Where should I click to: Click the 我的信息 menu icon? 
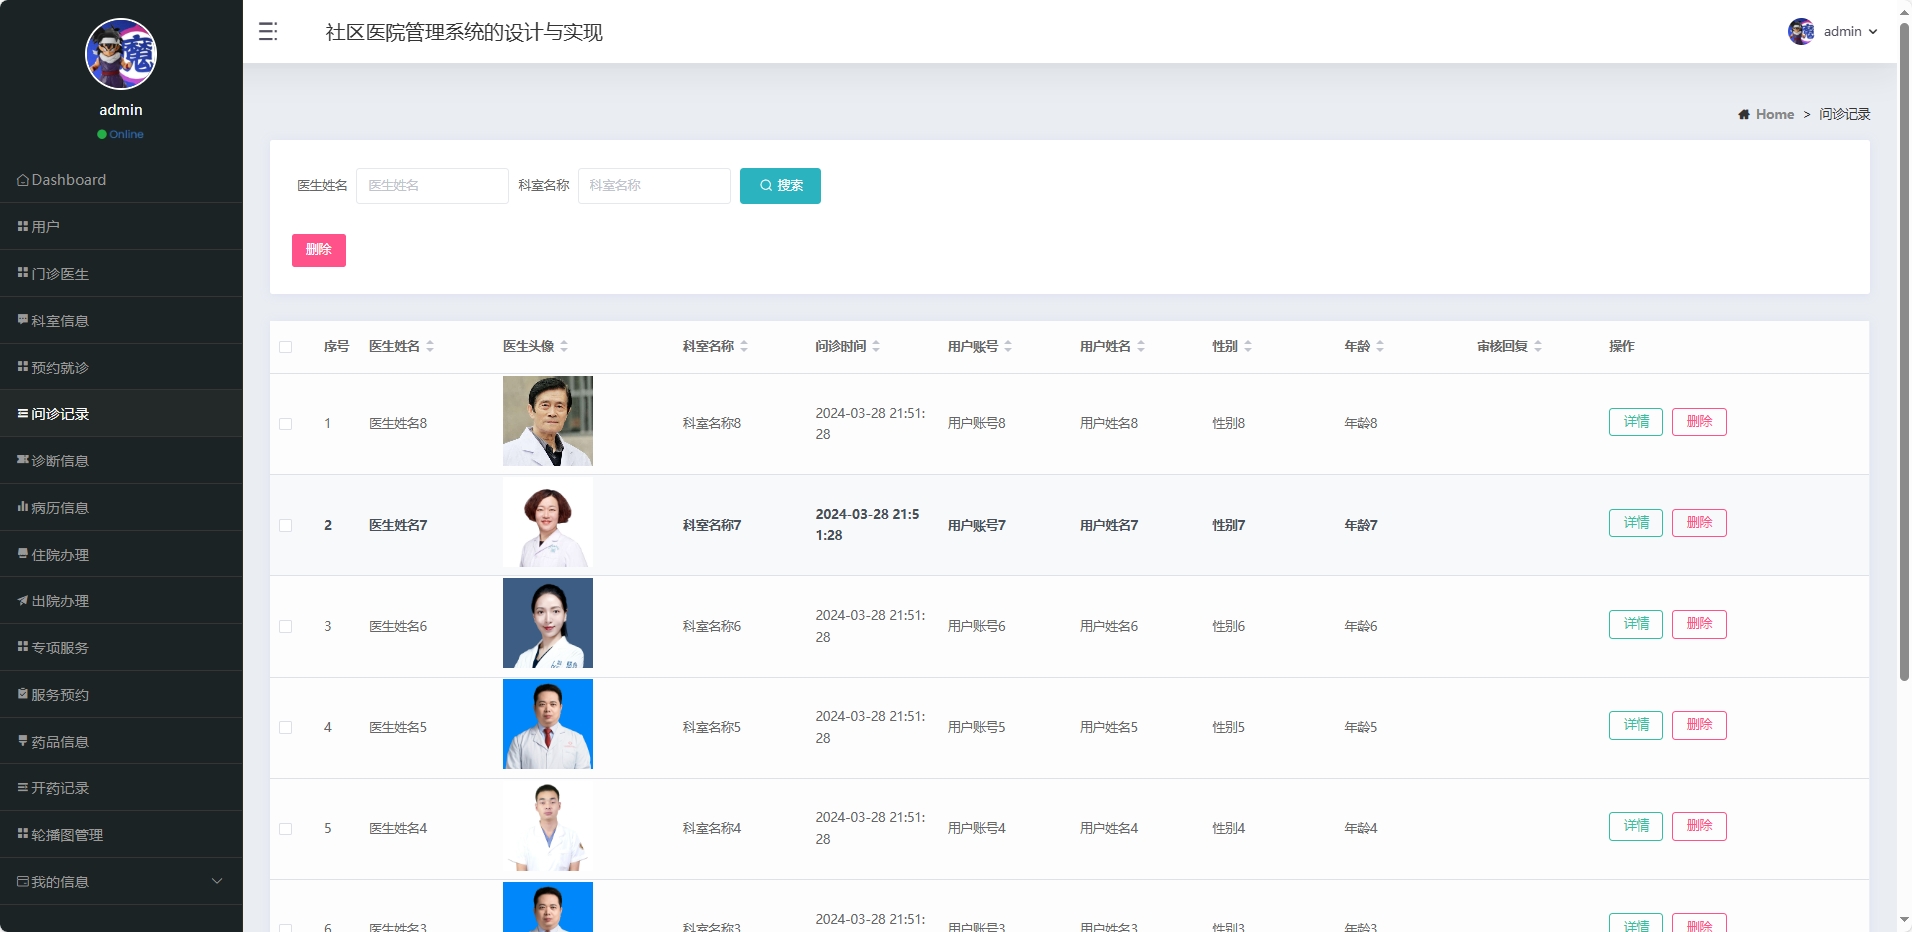(x=23, y=881)
